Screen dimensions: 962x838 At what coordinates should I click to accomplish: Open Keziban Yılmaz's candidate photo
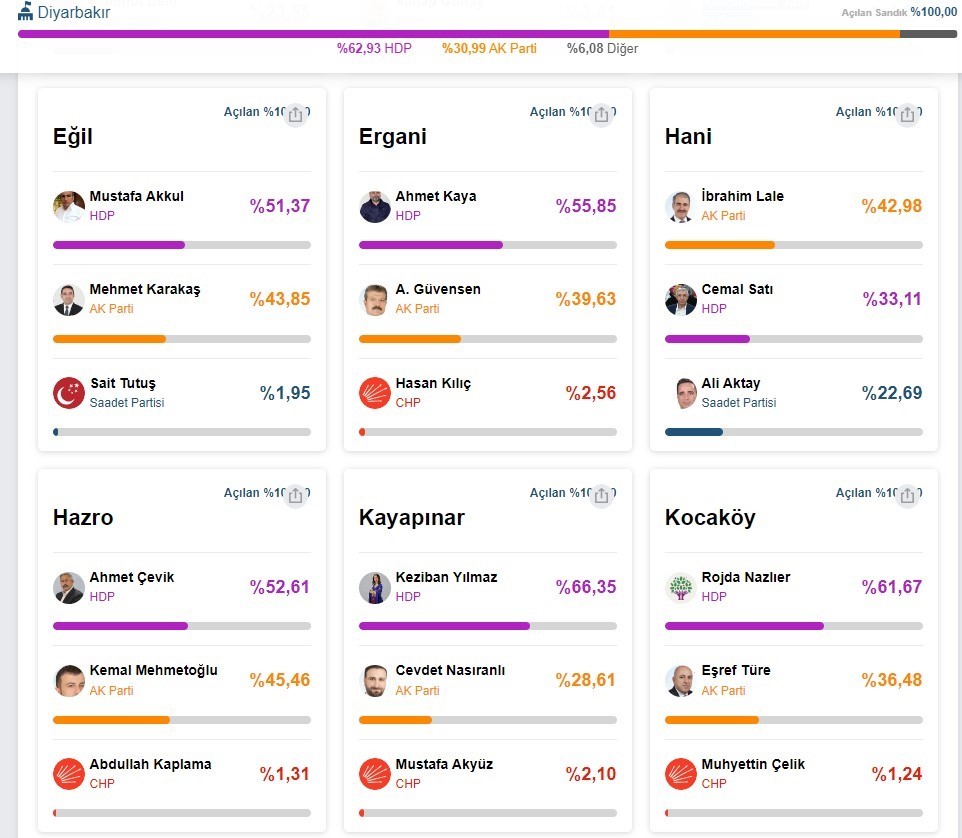coord(375,587)
